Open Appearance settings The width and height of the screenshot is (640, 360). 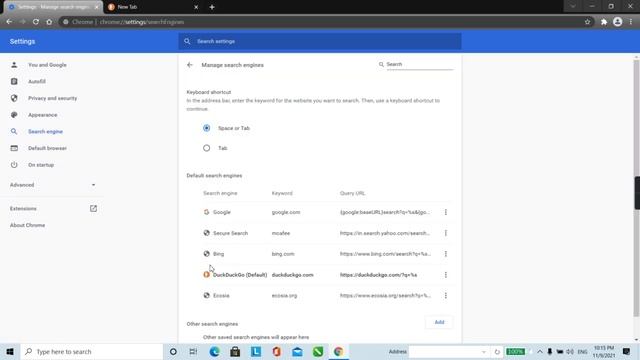[42, 115]
